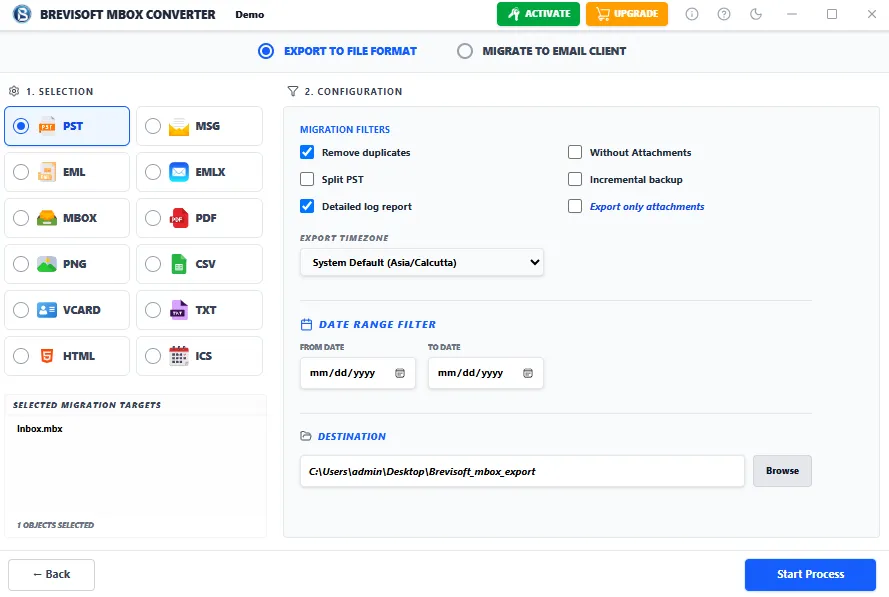The height and width of the screenshot is (597, 889).
Task: Click the MSG envelope icon
Action: coord(179,126)
